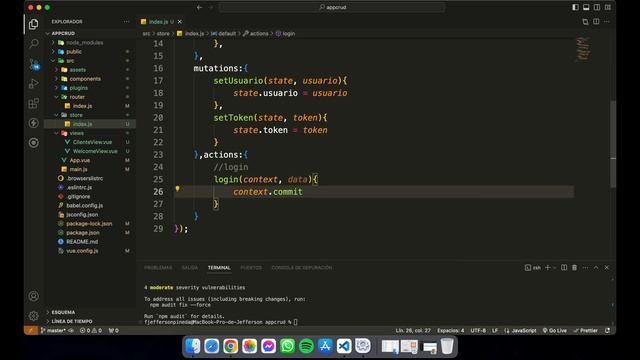Close the terminal panel
The width and height of the screenshot is (640, 360).
tap(607, 267)
